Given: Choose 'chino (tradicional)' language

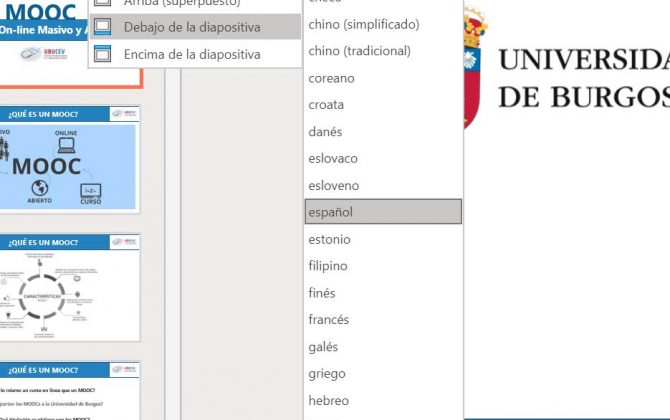Looking at the screenshot, I should pyautogui.click(x=383, y=51).
